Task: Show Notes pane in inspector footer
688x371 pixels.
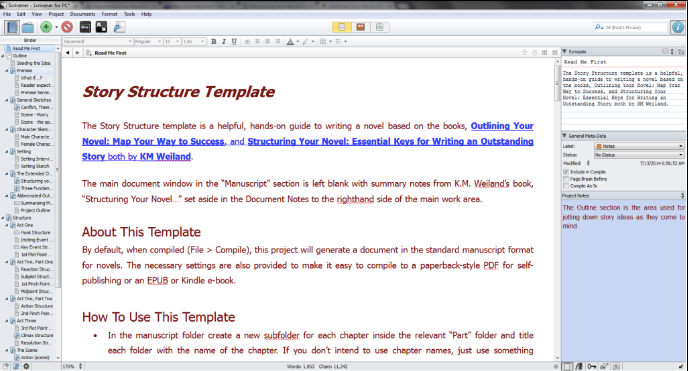Action: tap(567, 366)
